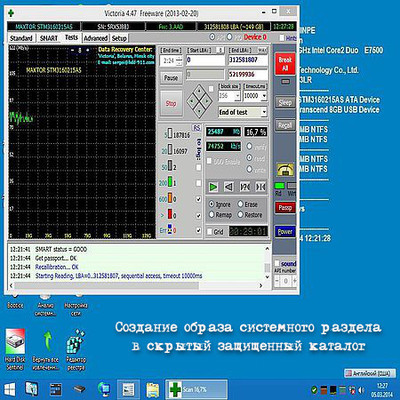Click the reverse play arrow button
The height and width of the screenshot is (400, 400).
point(229,187)
